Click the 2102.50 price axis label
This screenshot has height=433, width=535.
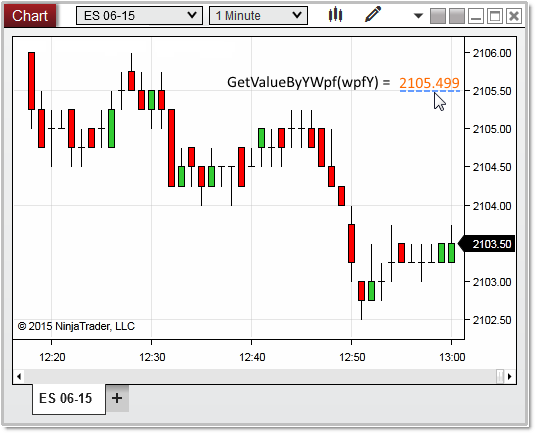click(492, 320)
